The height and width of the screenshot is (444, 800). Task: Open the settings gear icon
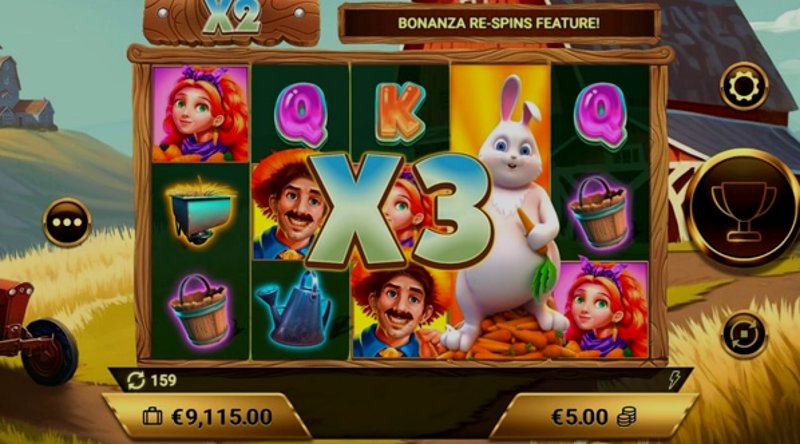[744, 86]
